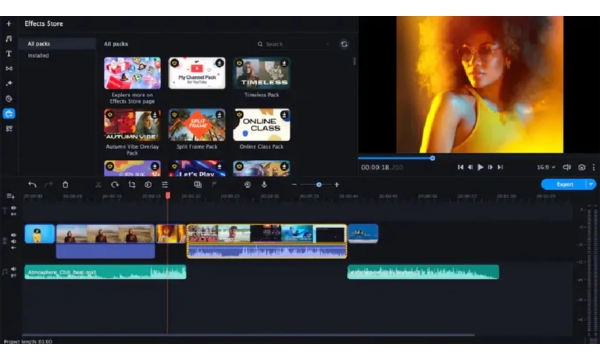Zoom in timeline with plus icon
This screenshot has width=600, height=360.
(x=337, y=185)
